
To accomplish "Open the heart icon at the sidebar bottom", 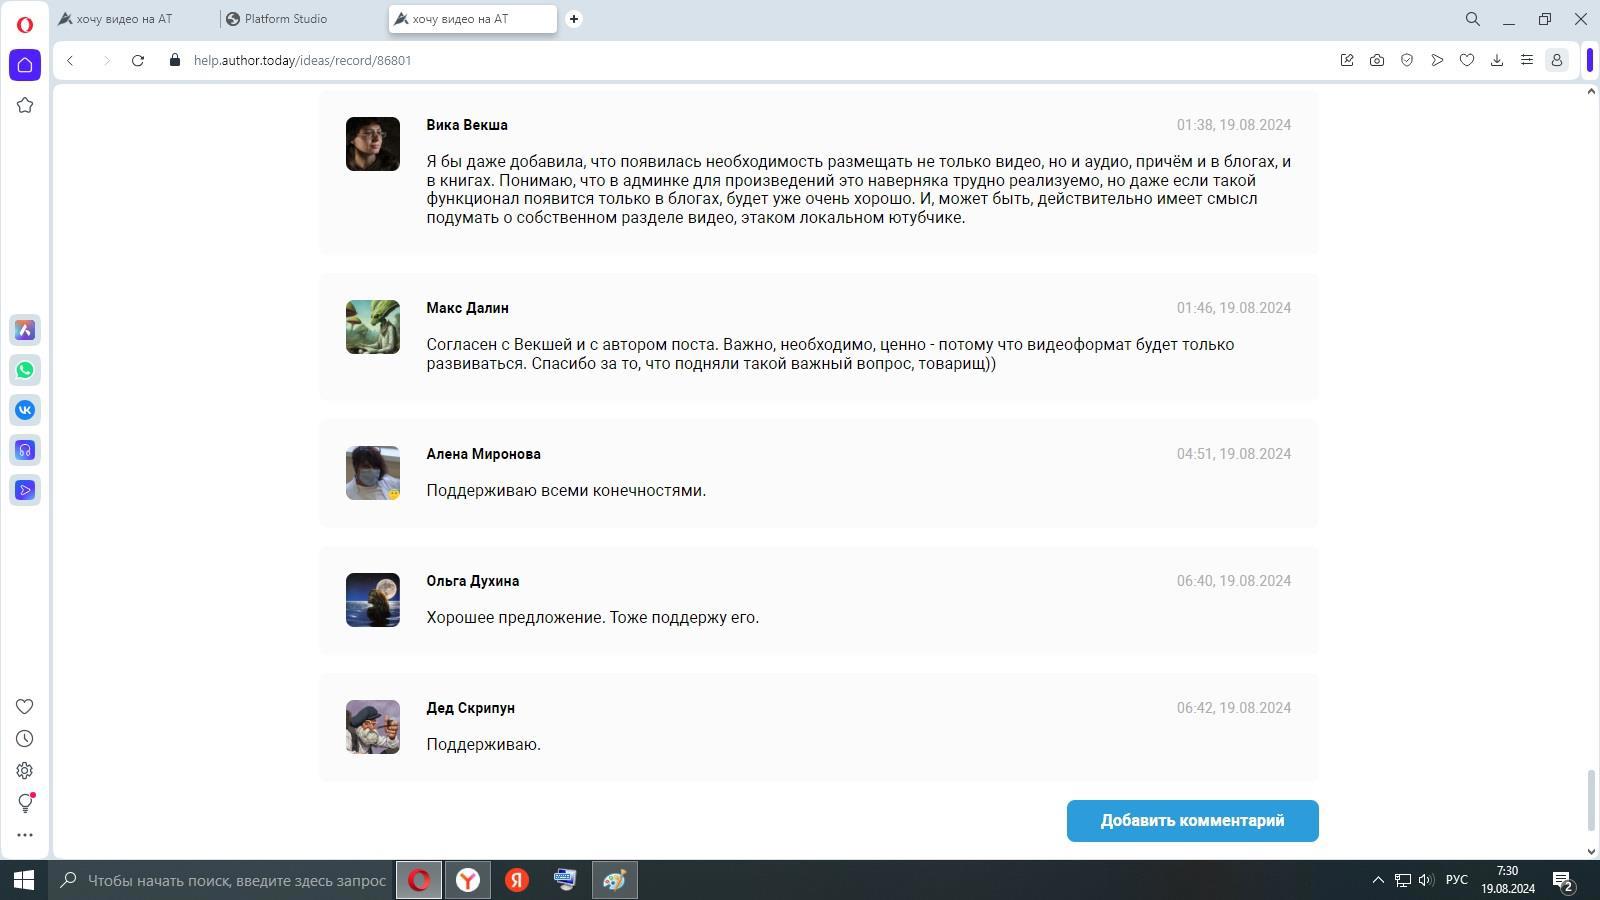I will click(x=25, y=707).
